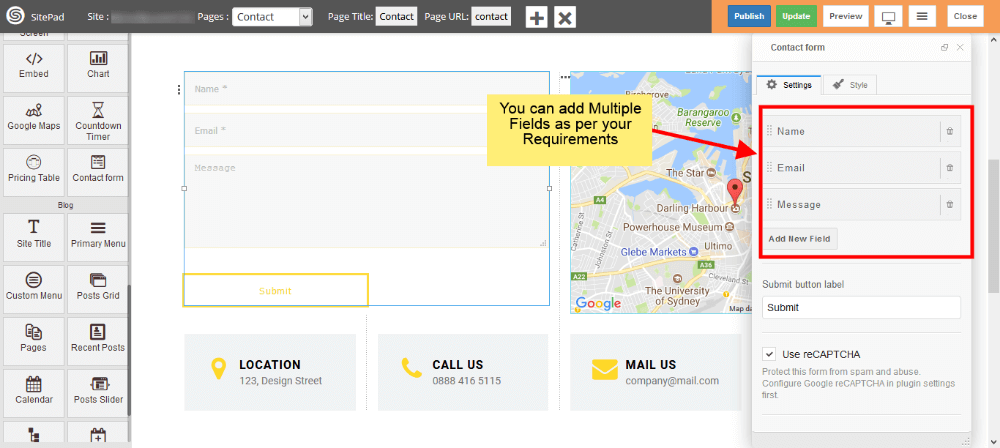Click the Email field drag handle

coord(769,168)
